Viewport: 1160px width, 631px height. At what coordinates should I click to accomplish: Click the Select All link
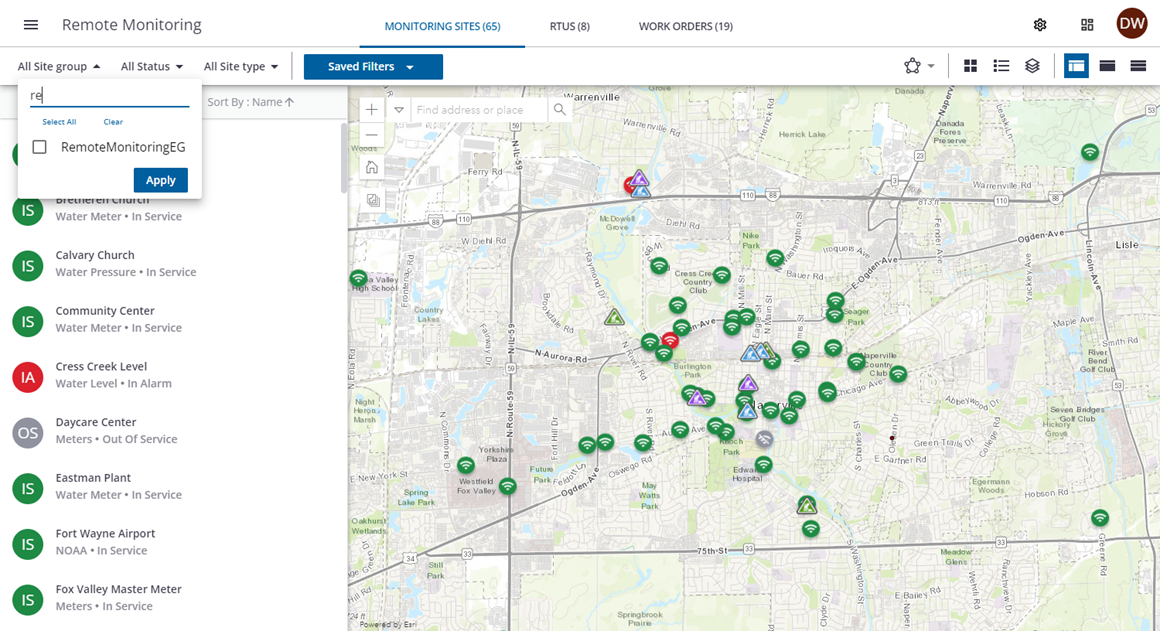(x=59, y=122)
